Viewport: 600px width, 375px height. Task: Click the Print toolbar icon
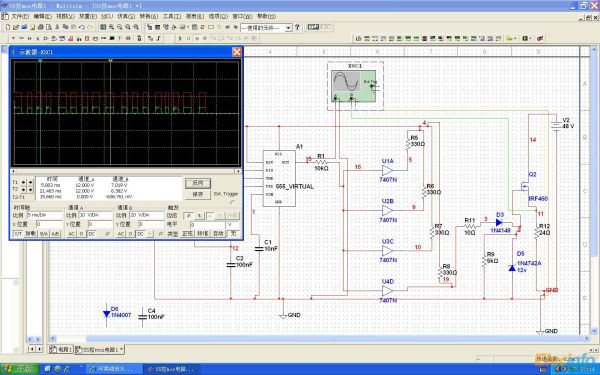pos(40,27)
